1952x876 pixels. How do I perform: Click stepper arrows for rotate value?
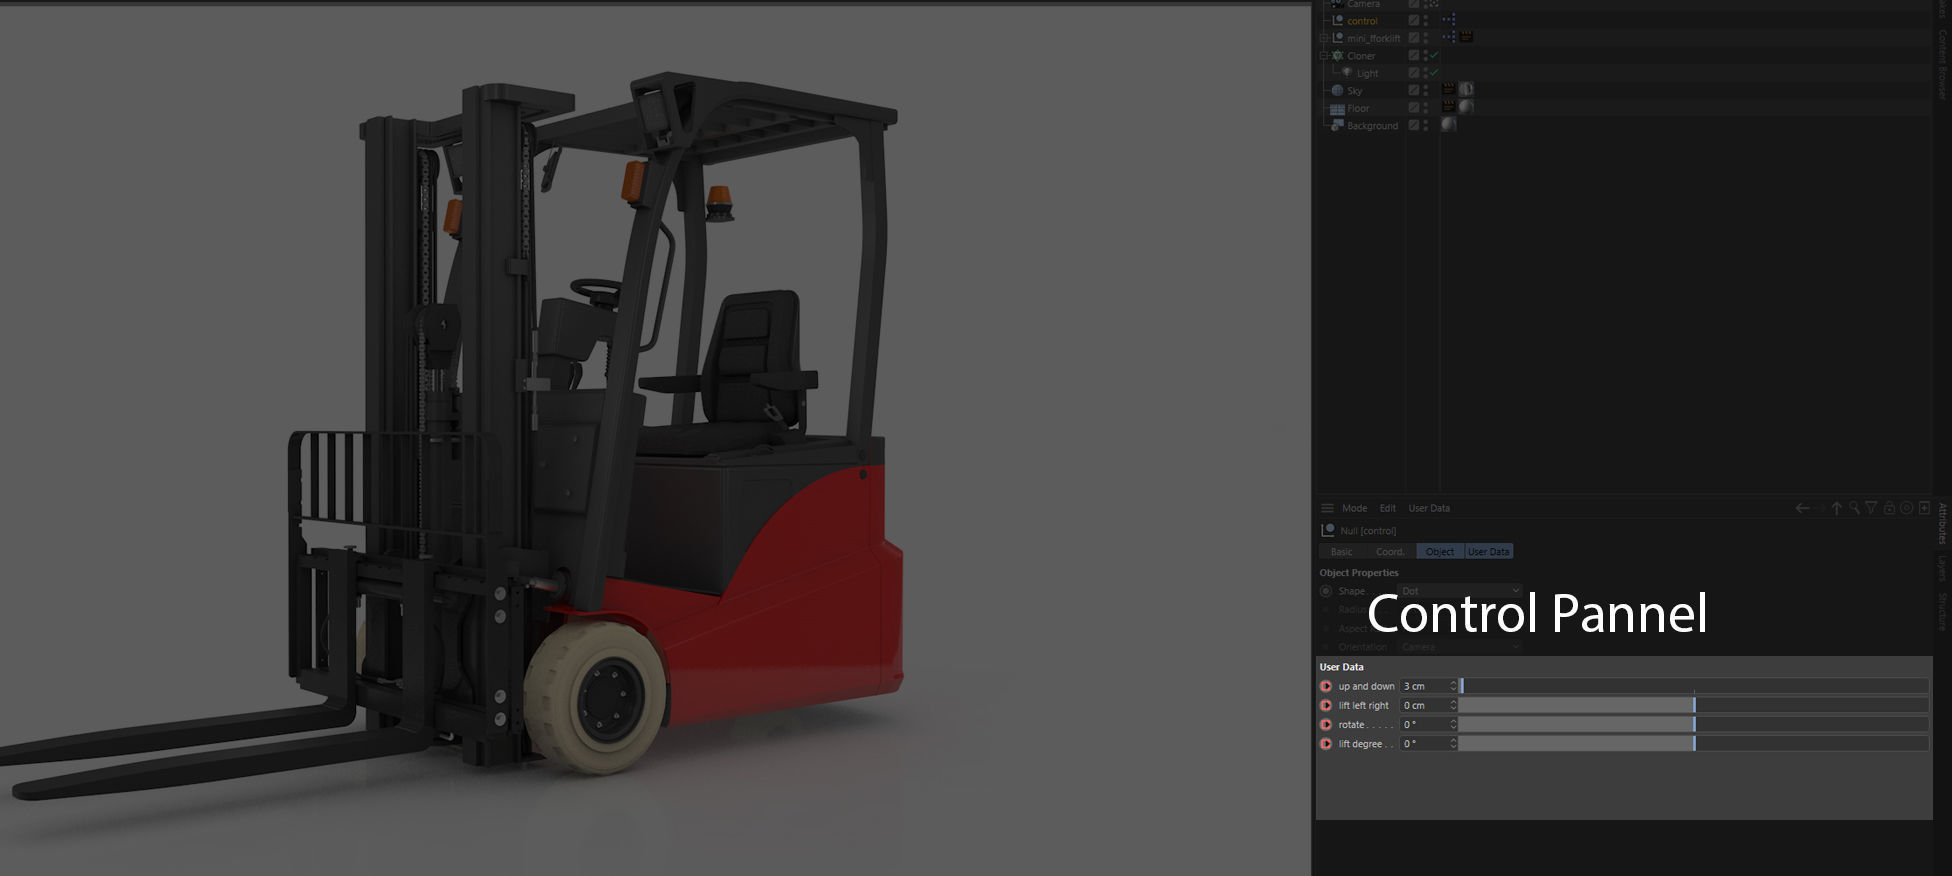[1453, 724]
